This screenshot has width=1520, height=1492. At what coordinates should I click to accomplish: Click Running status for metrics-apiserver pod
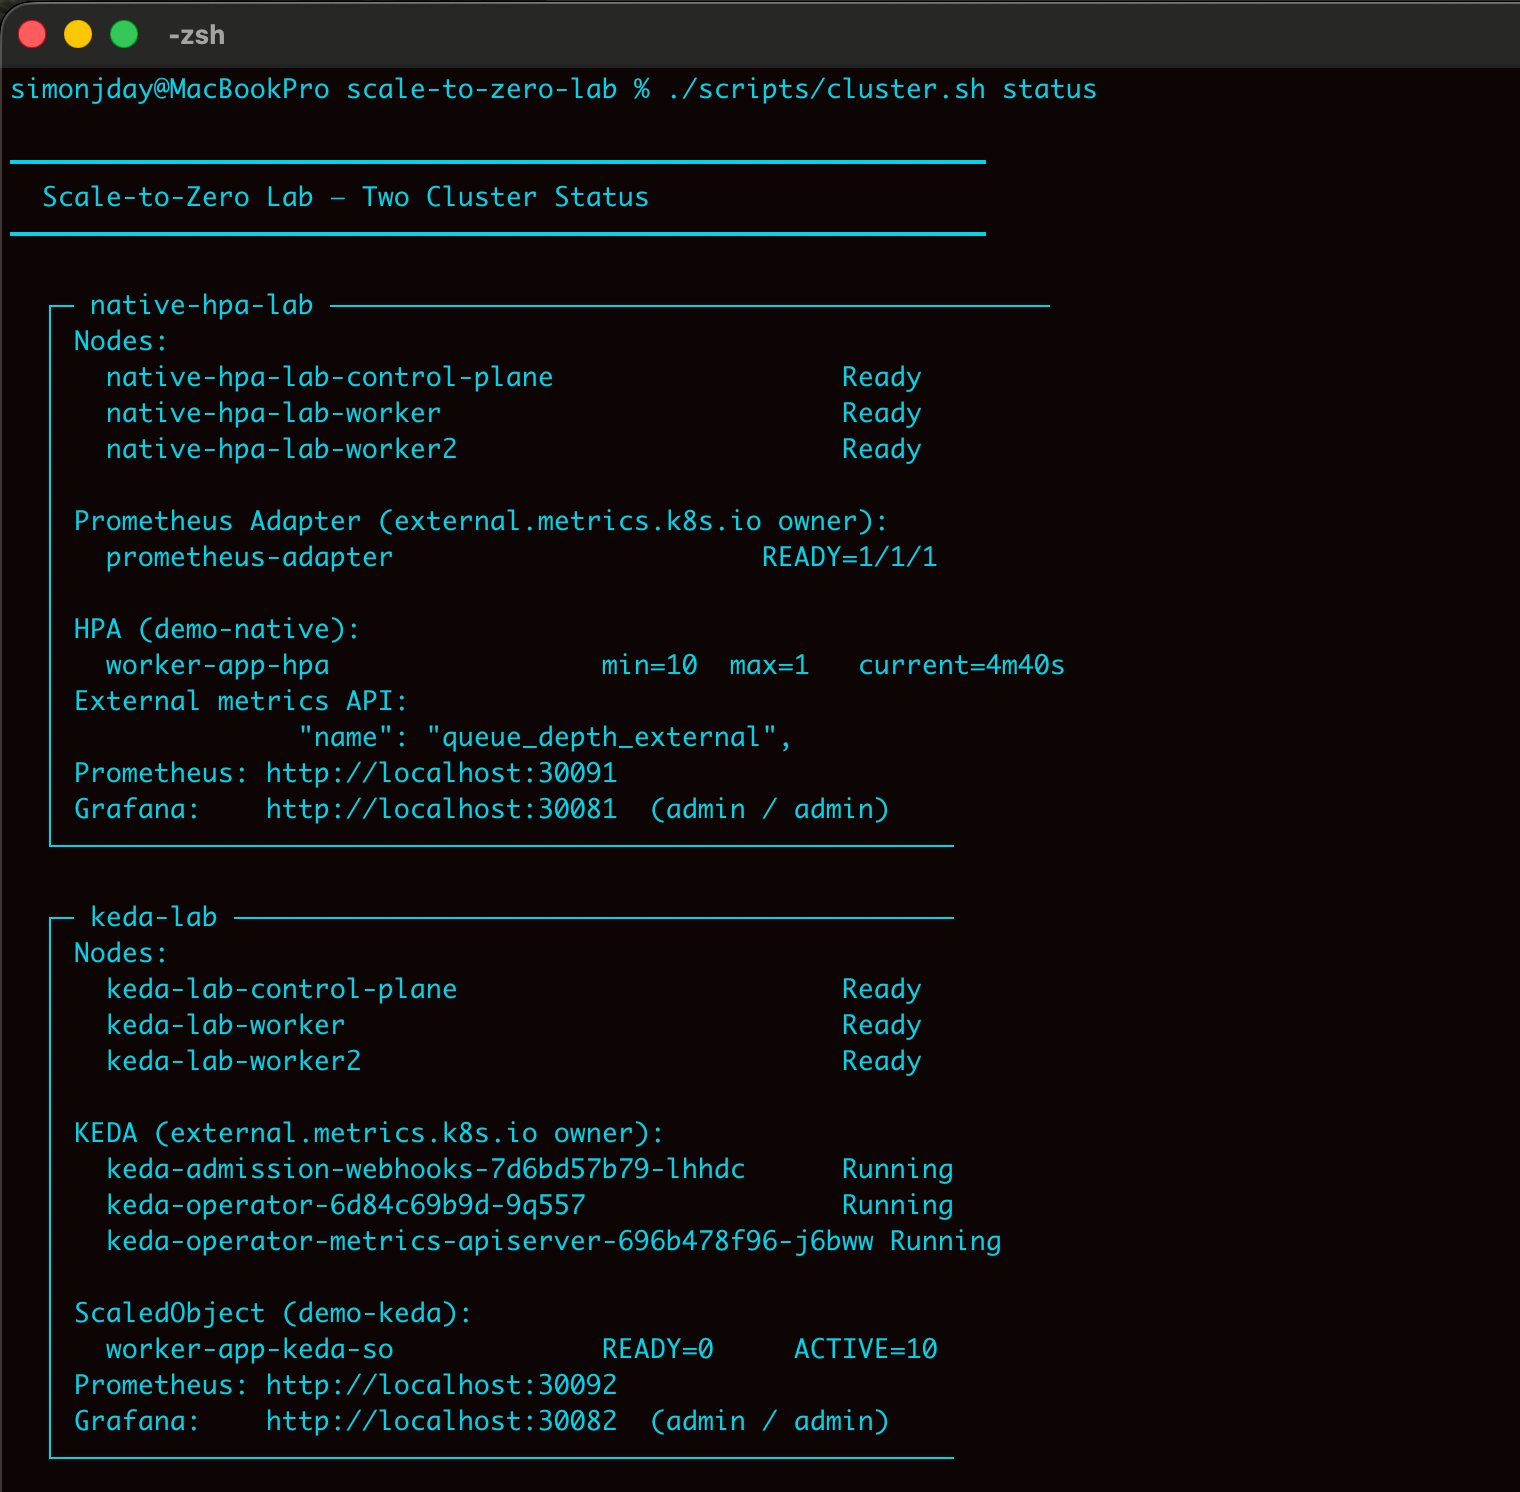[946, 1241]
